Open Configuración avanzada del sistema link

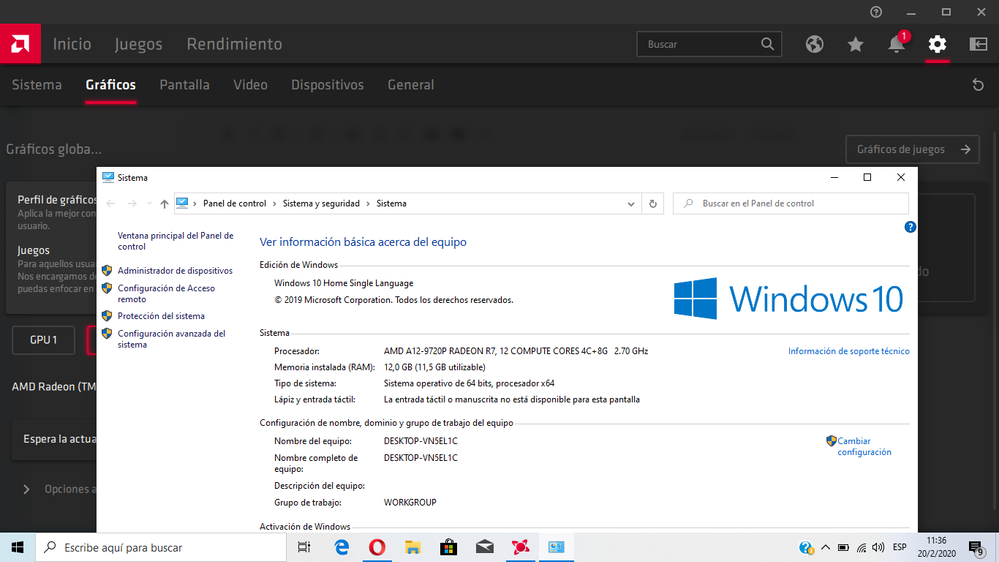click(x=171, y=339)
